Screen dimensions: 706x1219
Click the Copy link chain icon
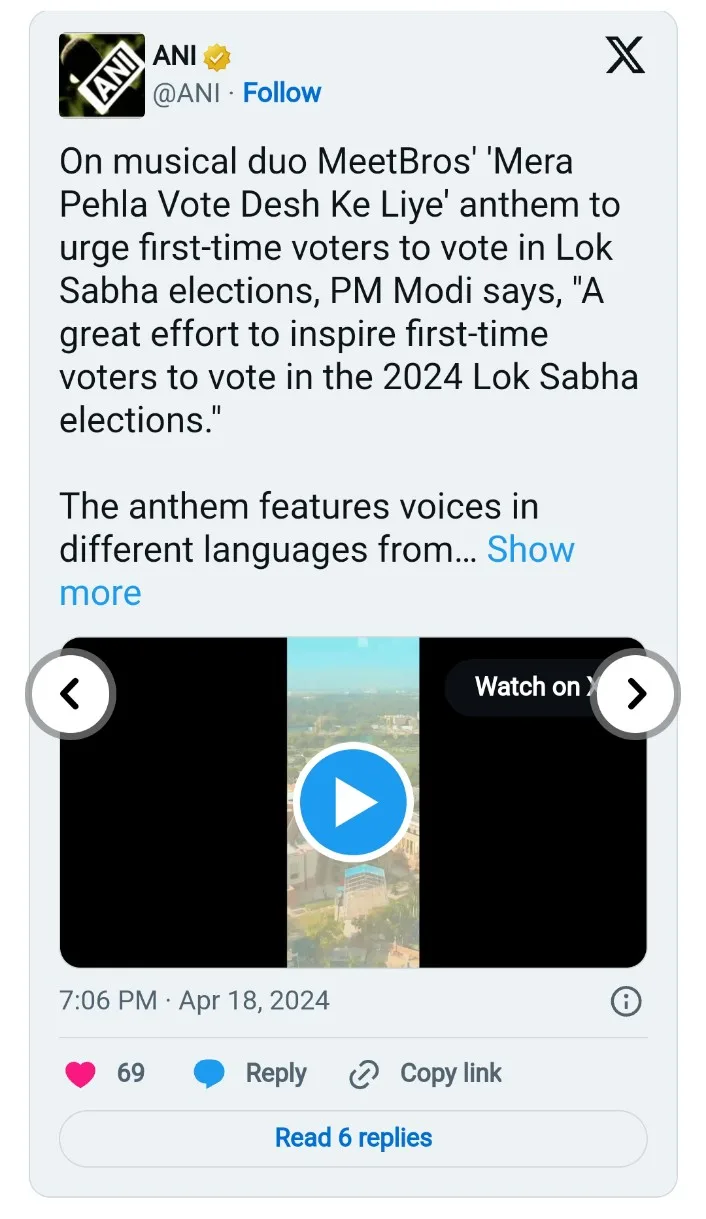(363, 1075)
